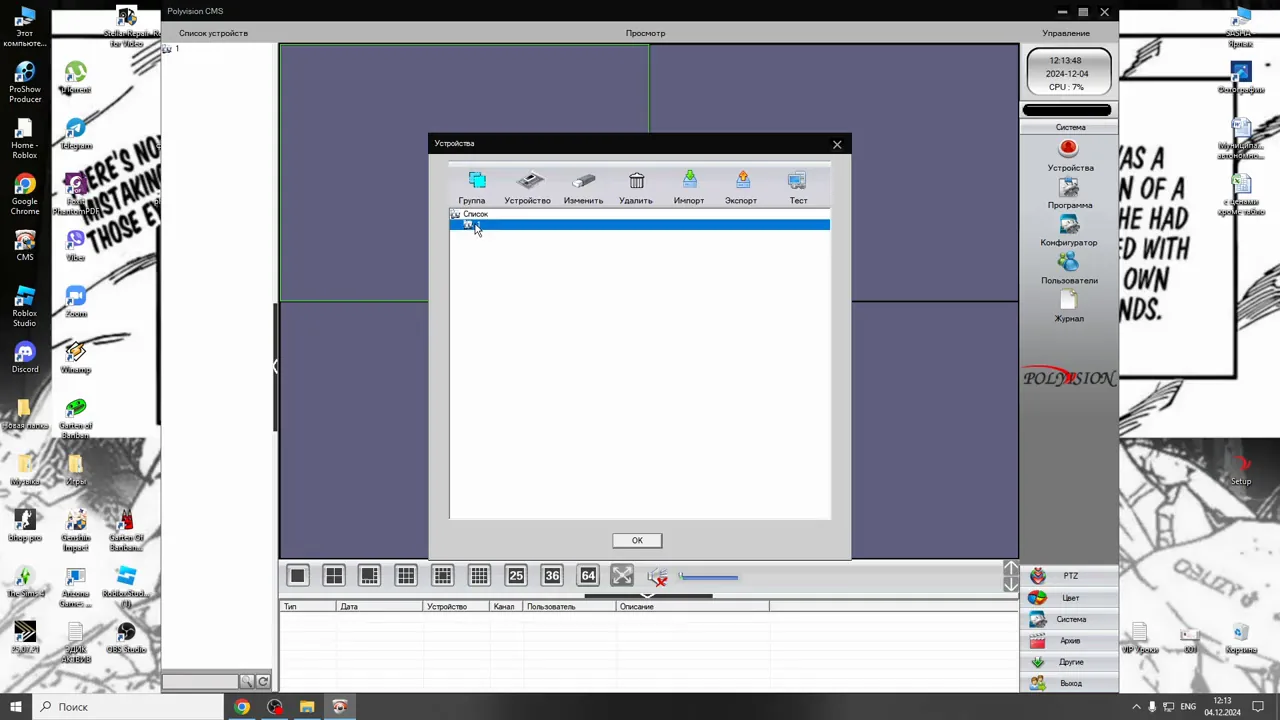
Task: Click the Группа icon in the device dialog
Action: [476, 181]
